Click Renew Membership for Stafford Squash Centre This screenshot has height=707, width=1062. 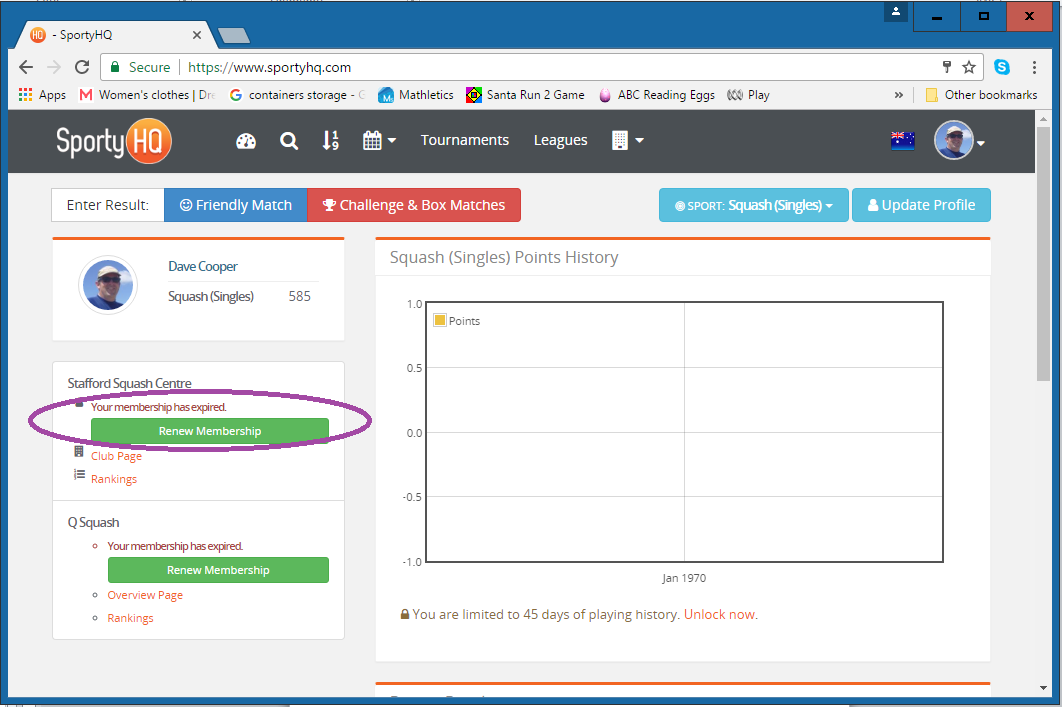click(209, 431)
